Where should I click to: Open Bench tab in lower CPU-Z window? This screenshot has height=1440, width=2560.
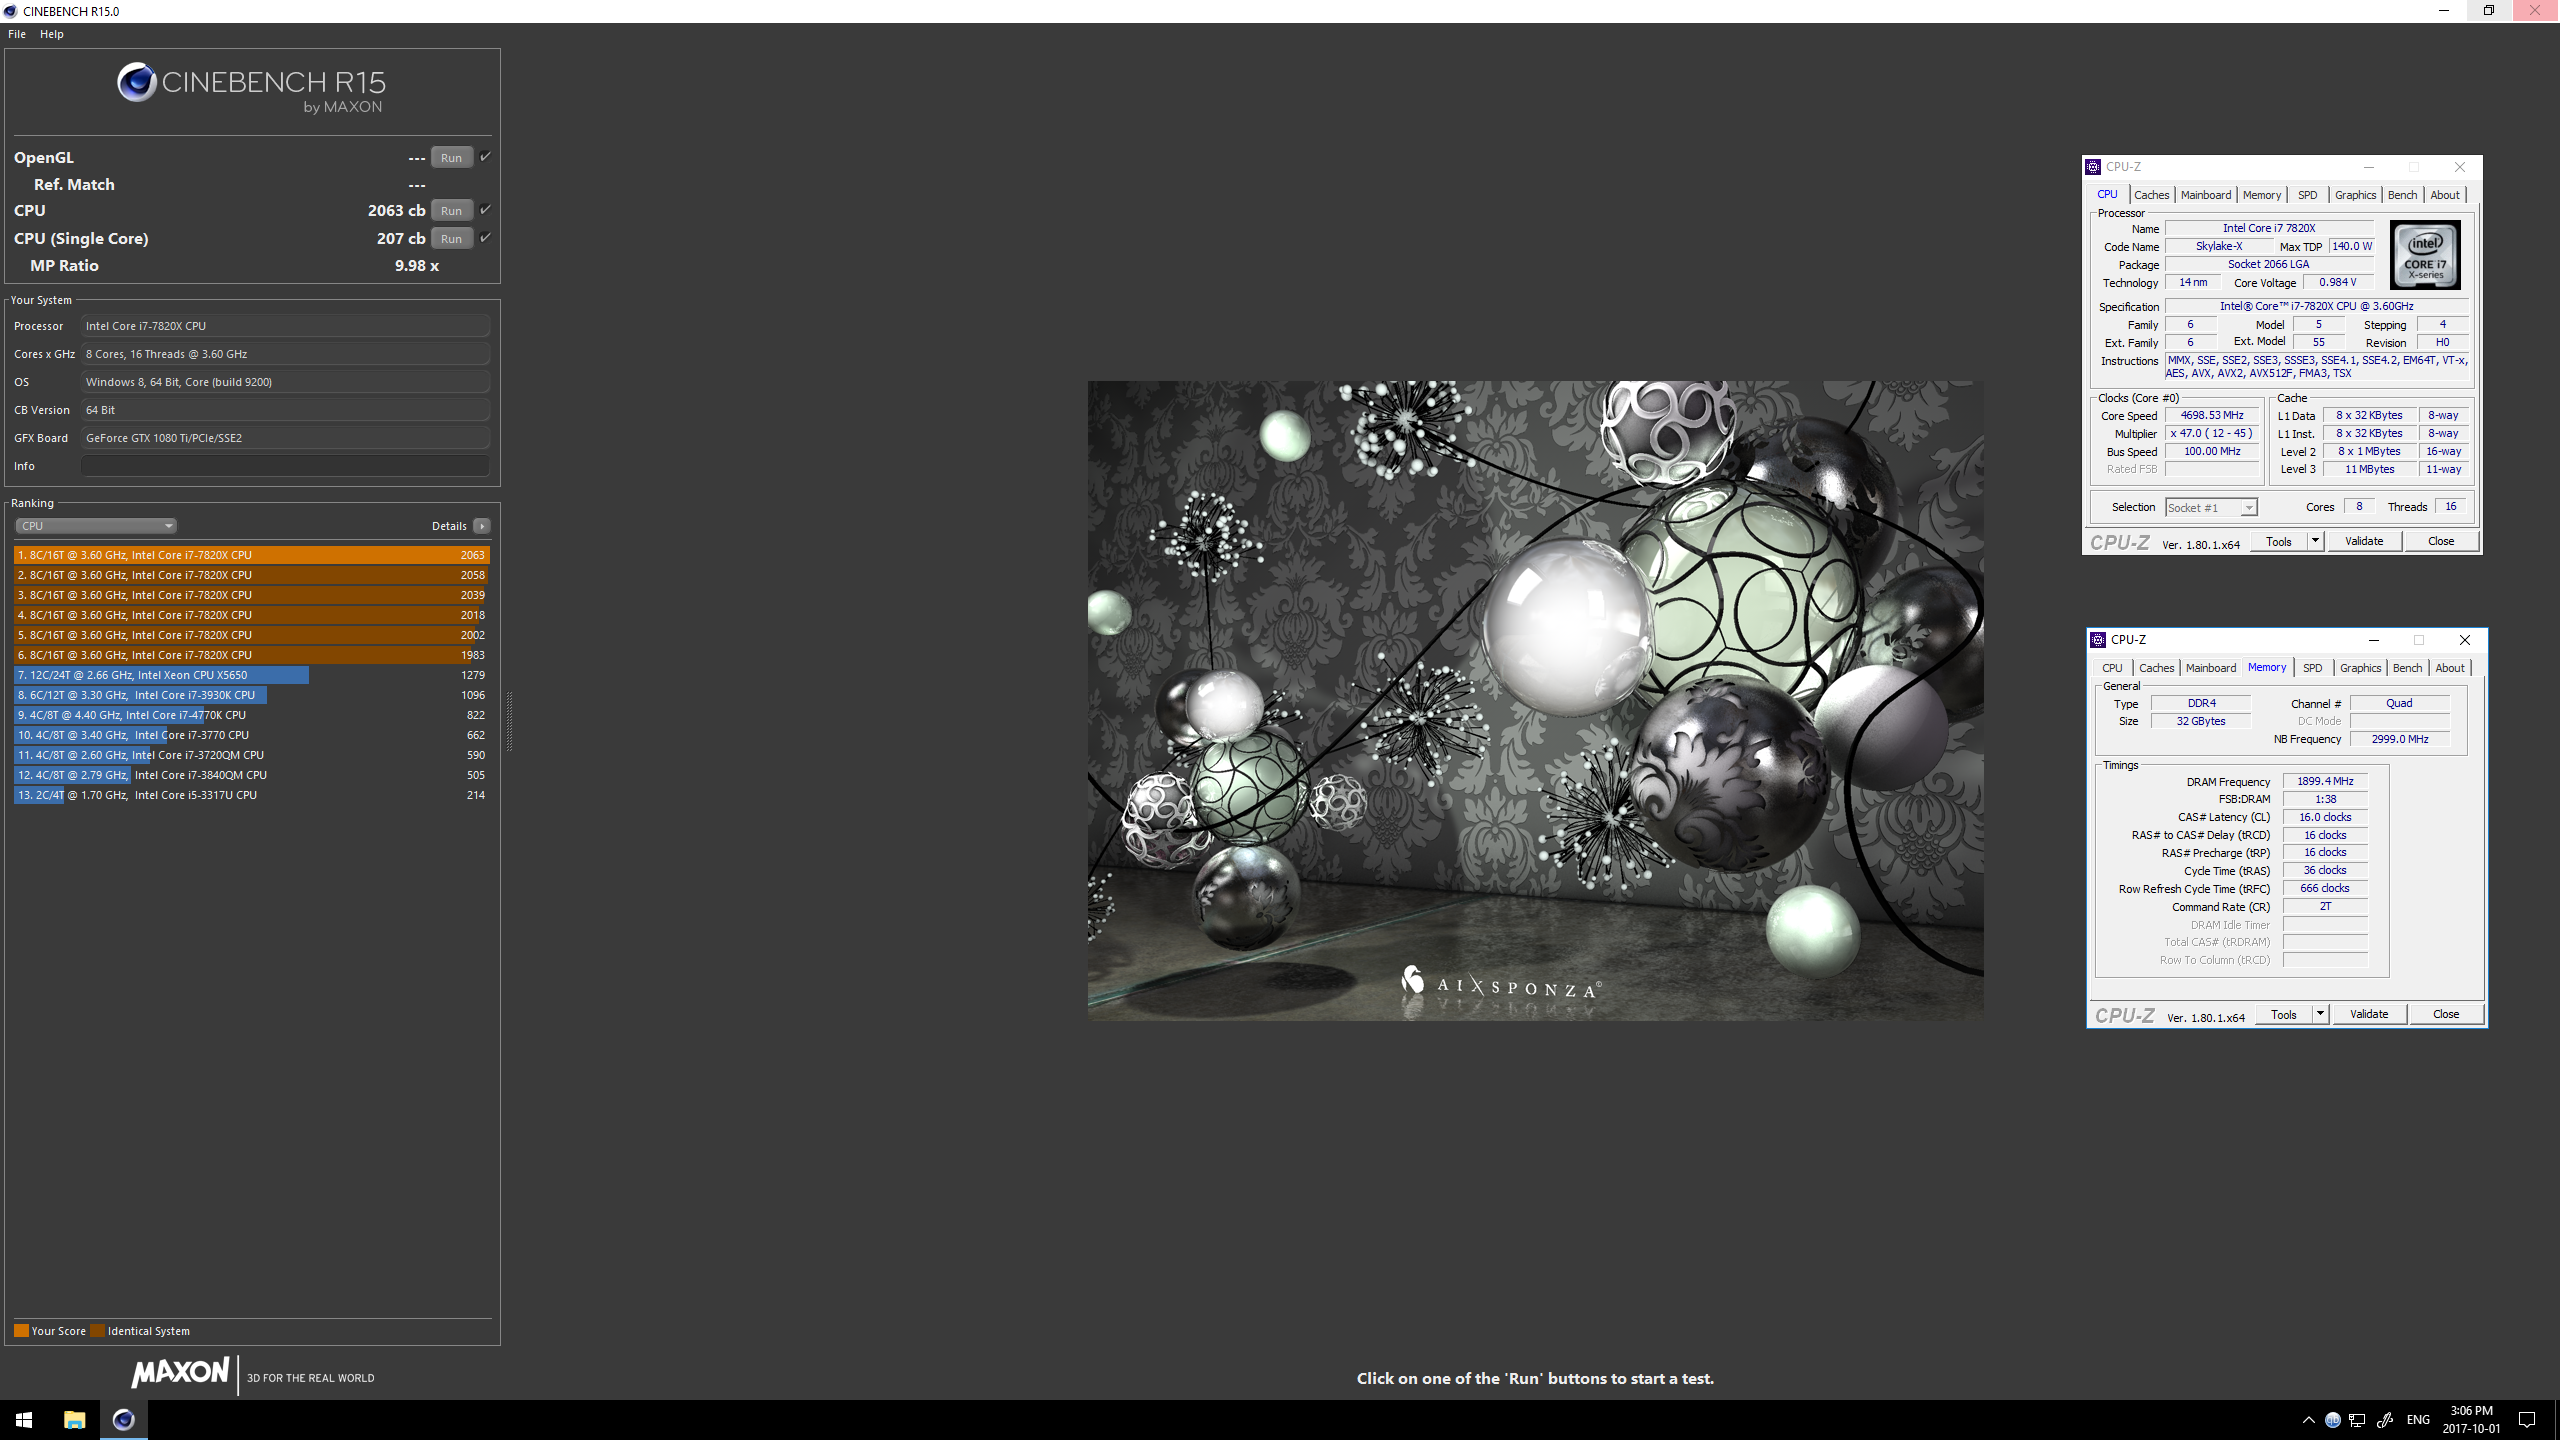[x=2407, y=668]
